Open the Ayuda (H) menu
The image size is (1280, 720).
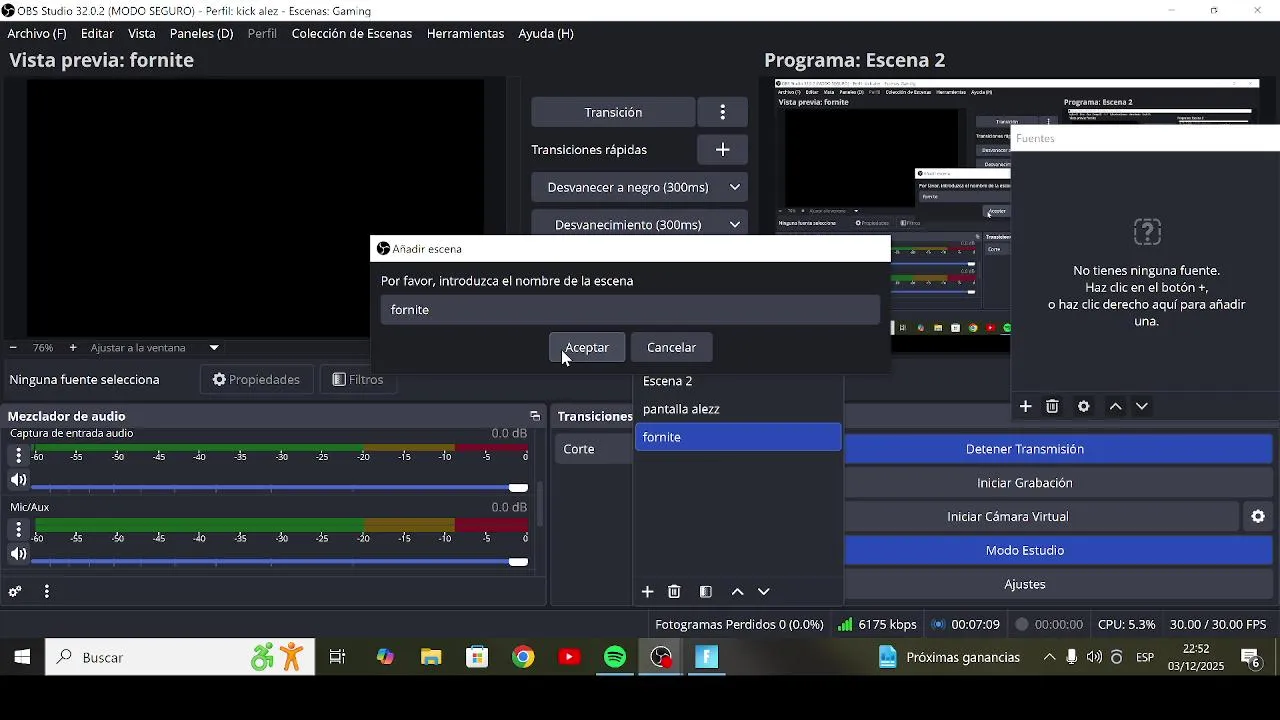(x=546, y=33)
